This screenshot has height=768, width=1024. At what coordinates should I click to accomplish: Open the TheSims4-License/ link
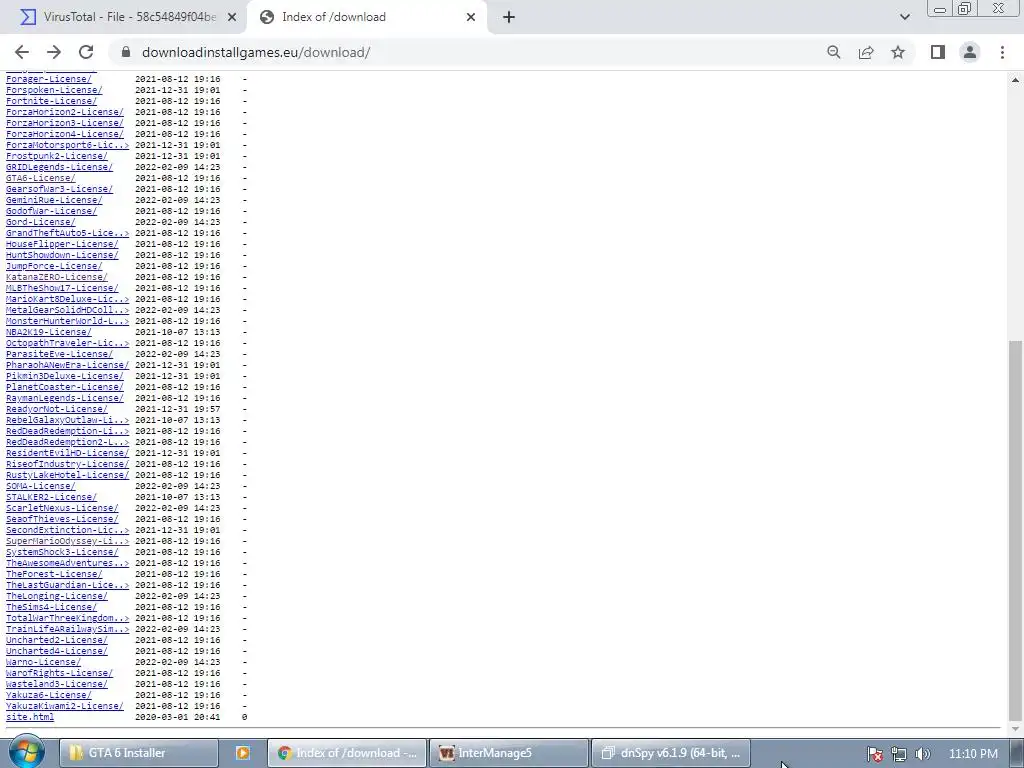(x=51, y=607)
